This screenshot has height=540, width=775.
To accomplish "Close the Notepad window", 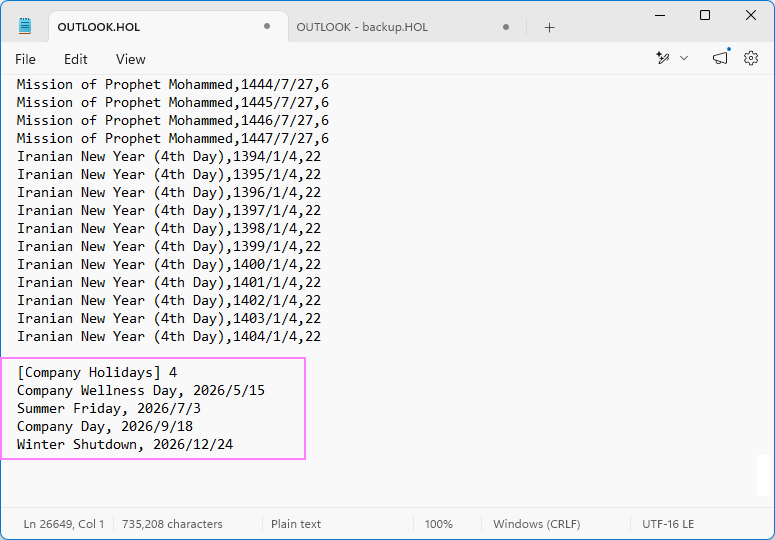I will click(x=751, y=15).
